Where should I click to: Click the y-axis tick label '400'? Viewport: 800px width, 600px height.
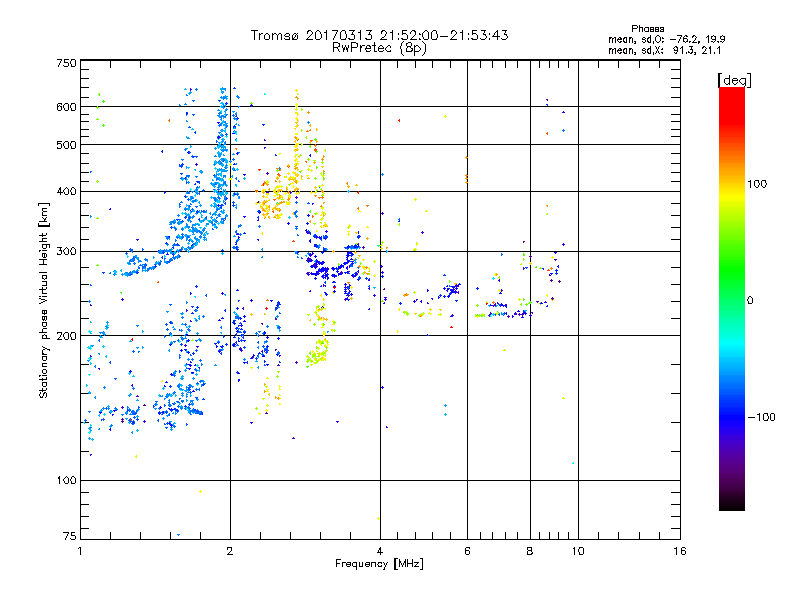coord(66,191)
